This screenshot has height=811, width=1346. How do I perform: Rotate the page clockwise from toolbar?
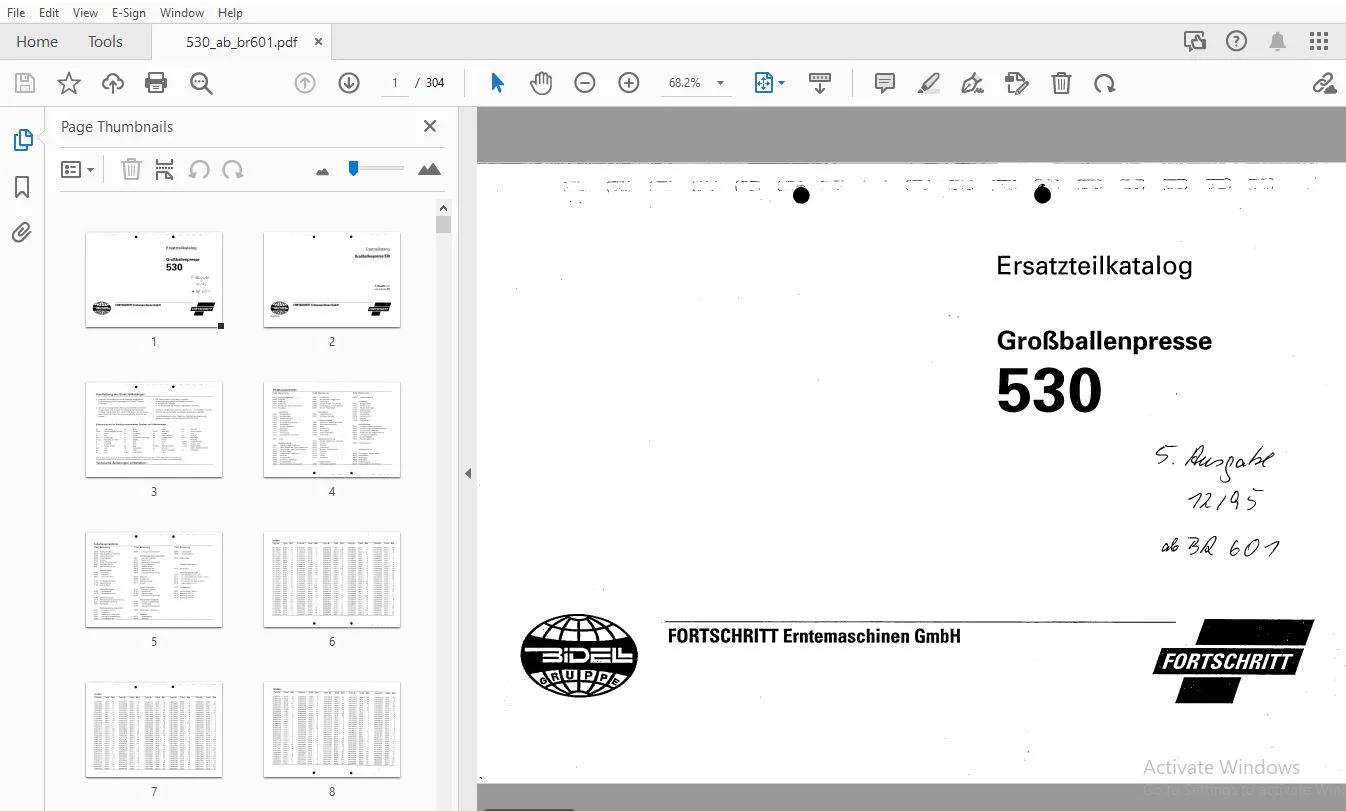(x=1105, y=83)
